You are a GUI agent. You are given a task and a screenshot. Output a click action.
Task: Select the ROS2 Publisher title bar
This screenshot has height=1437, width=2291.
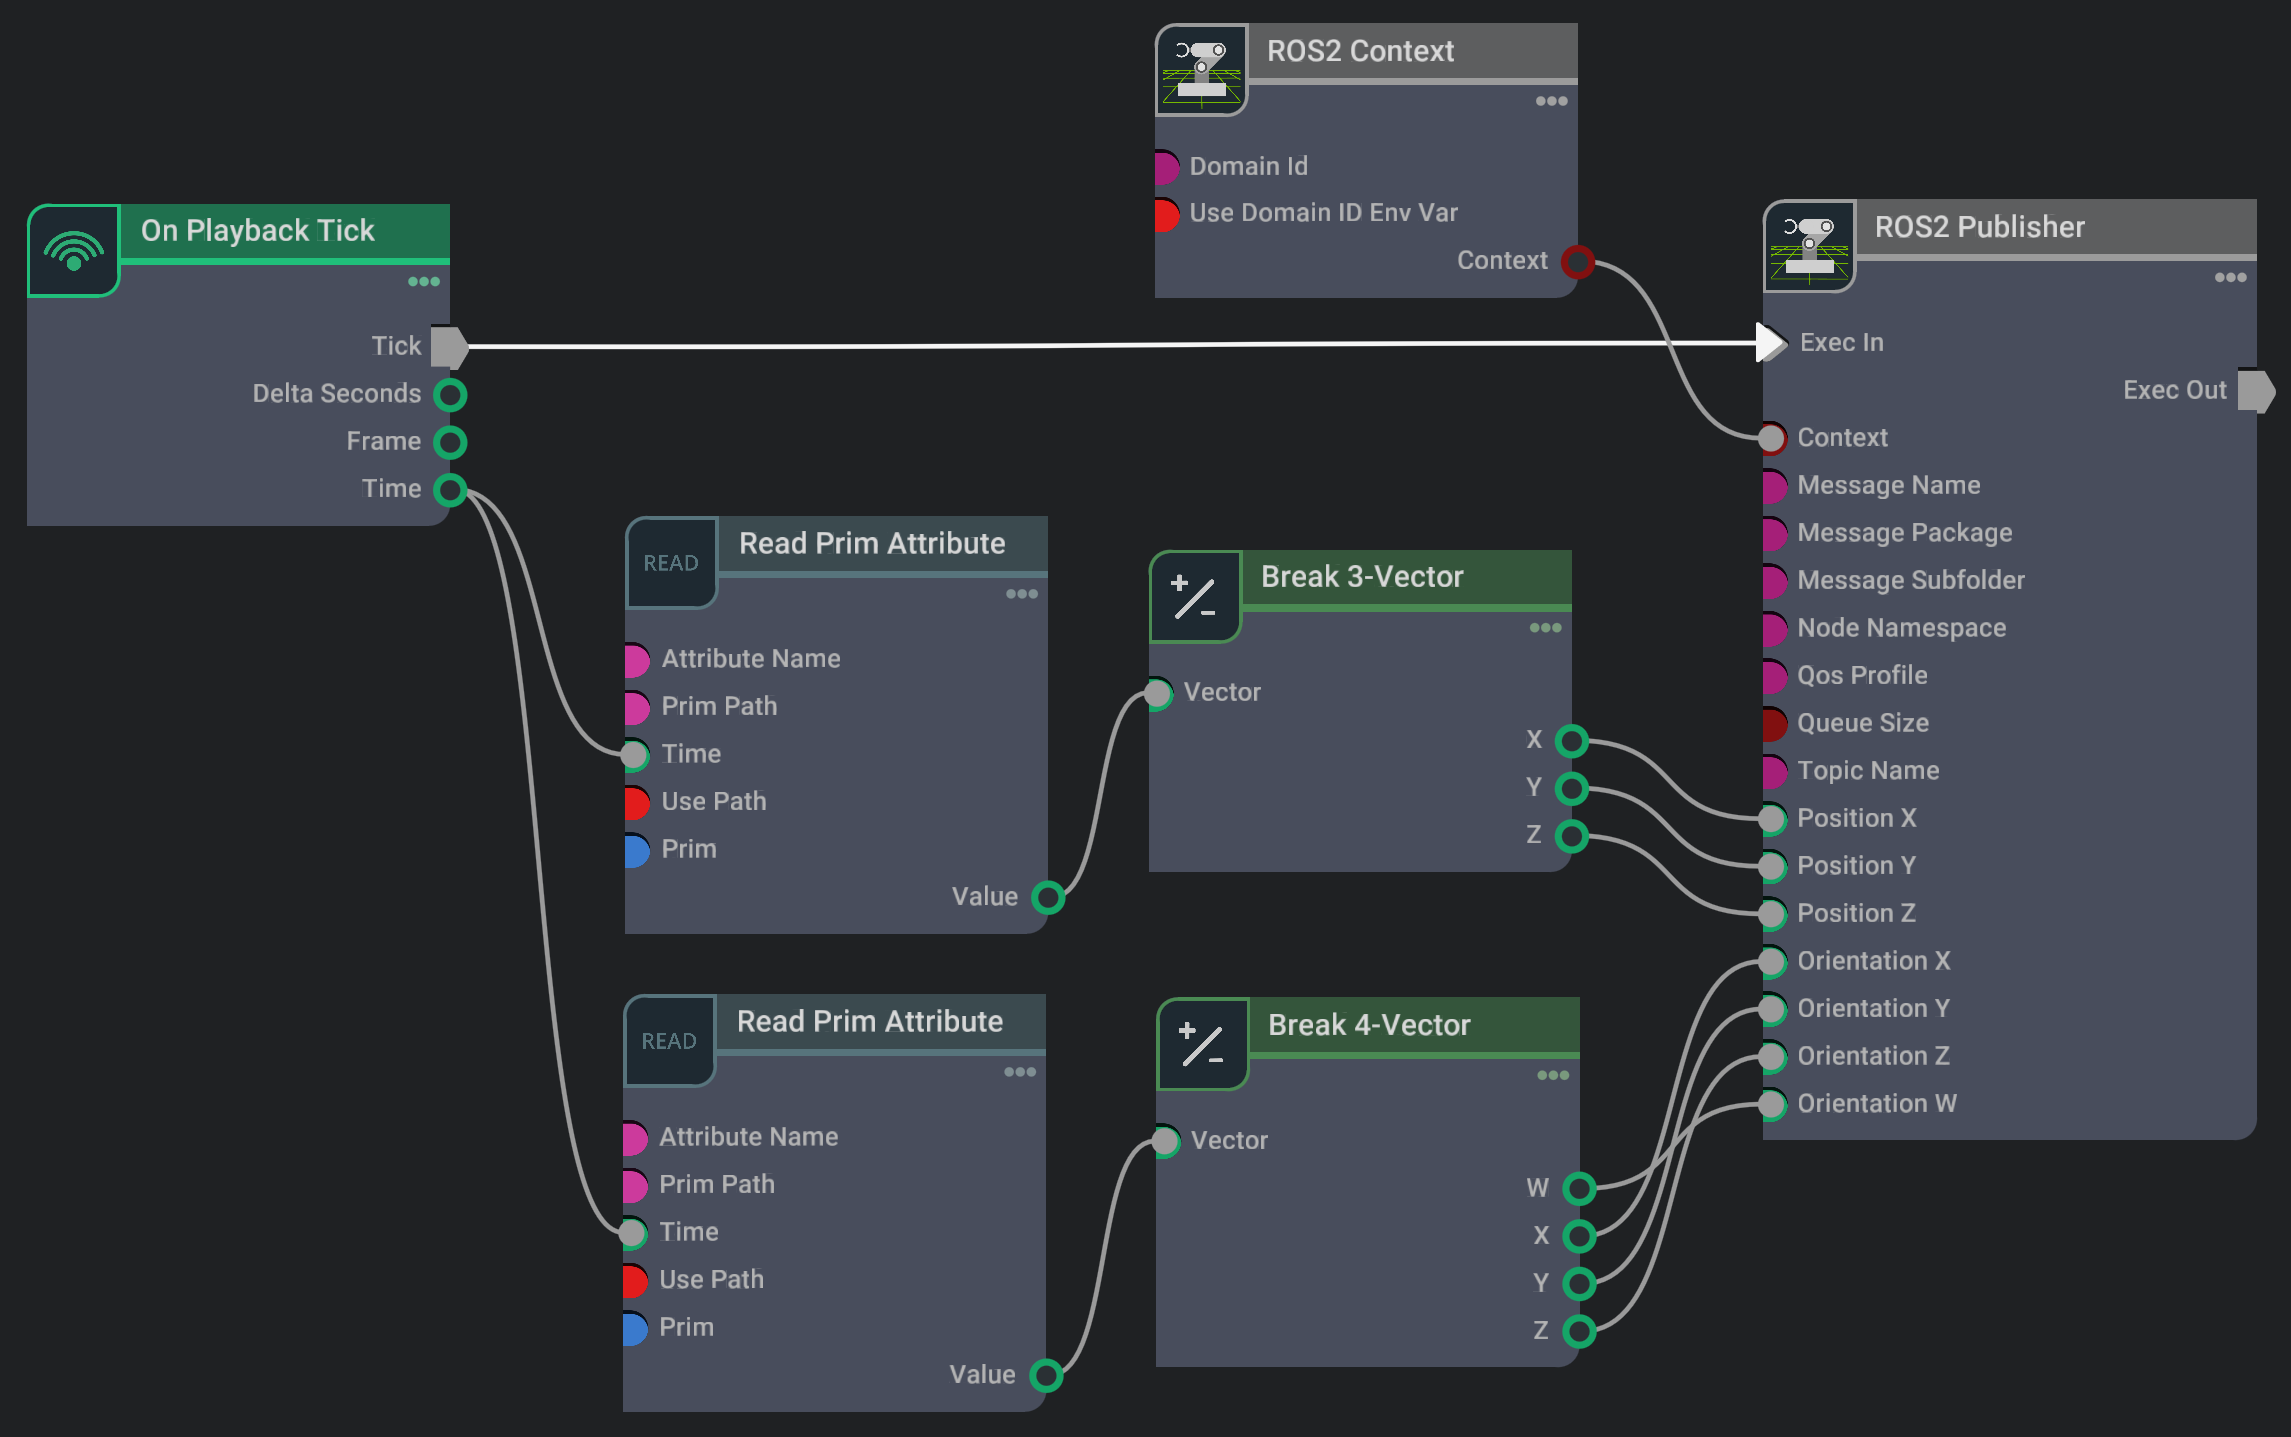pos(2056,228)
